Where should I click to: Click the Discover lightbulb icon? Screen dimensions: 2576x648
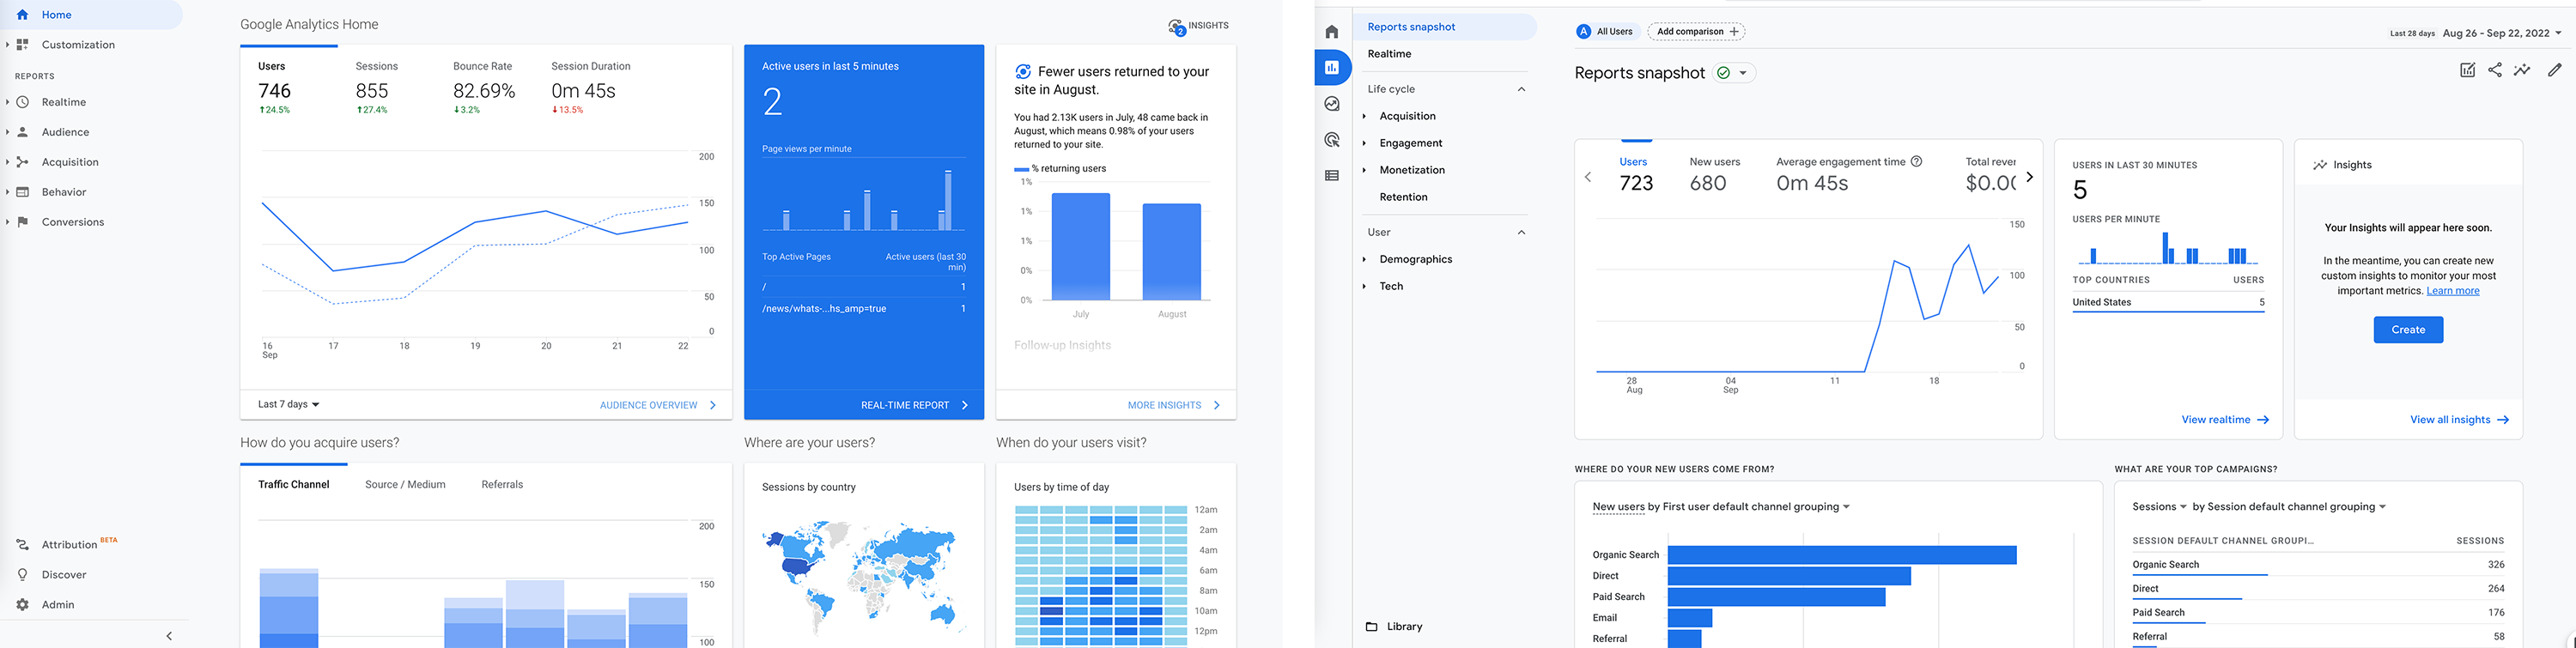(22, 575)
